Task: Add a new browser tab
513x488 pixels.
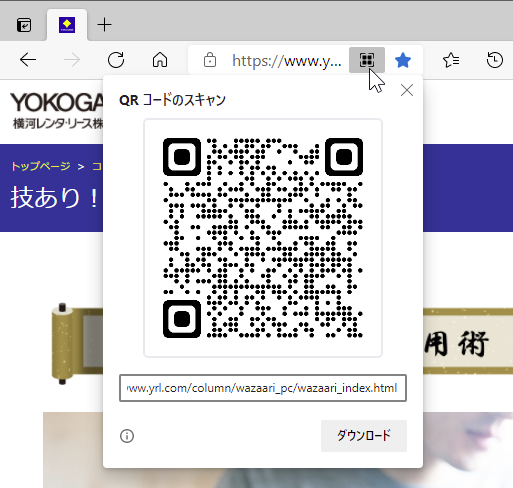Action: 104,25
